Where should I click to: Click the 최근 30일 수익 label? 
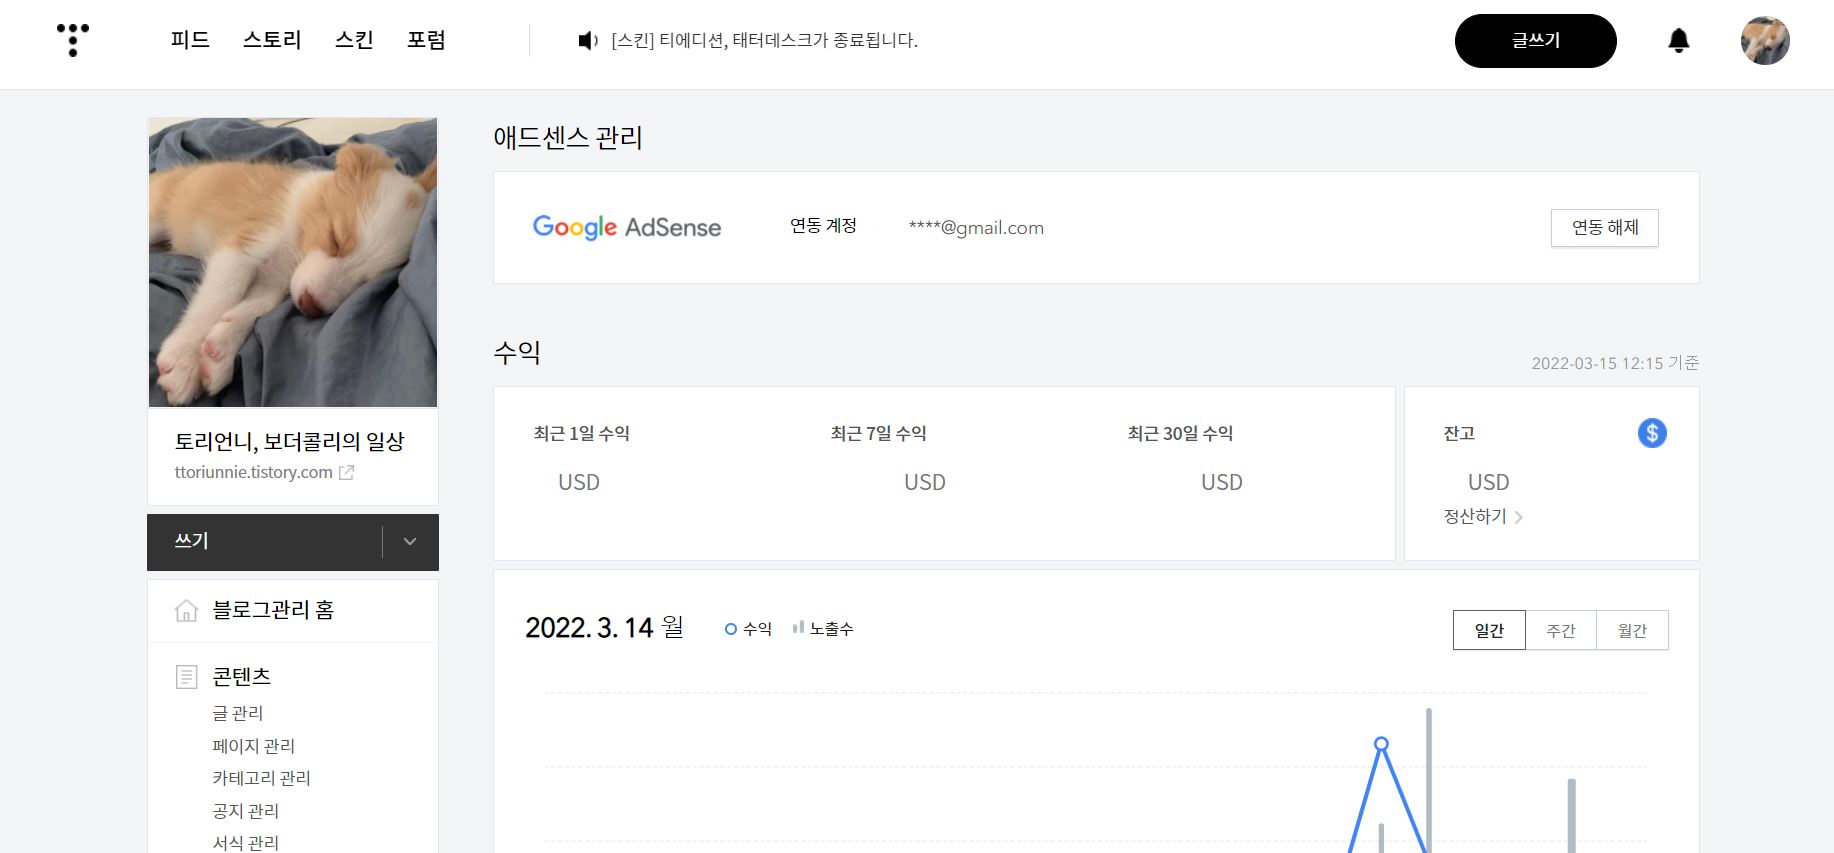(1180, 434)
